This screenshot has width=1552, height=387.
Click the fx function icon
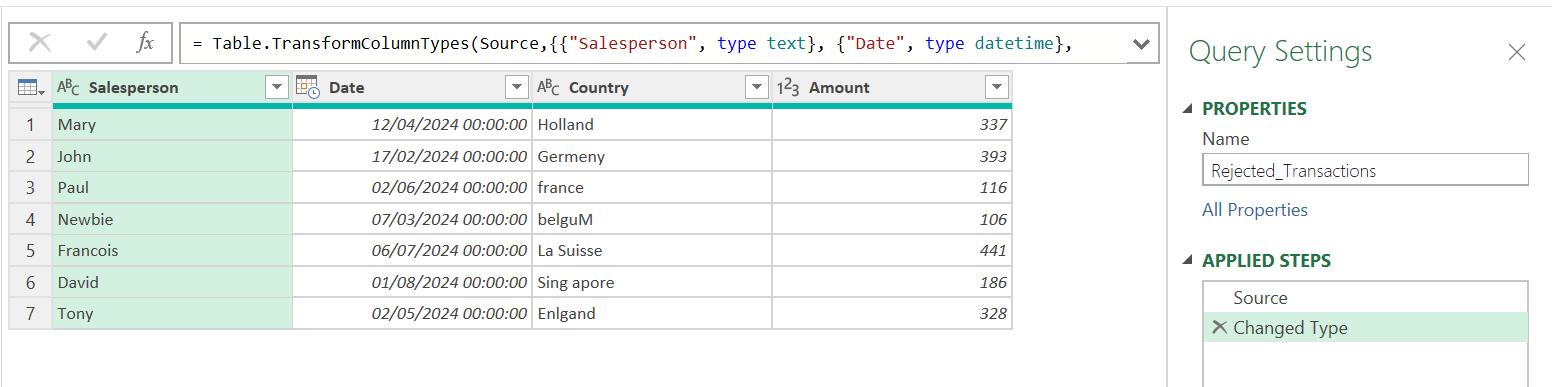click(x=145, y=43)
